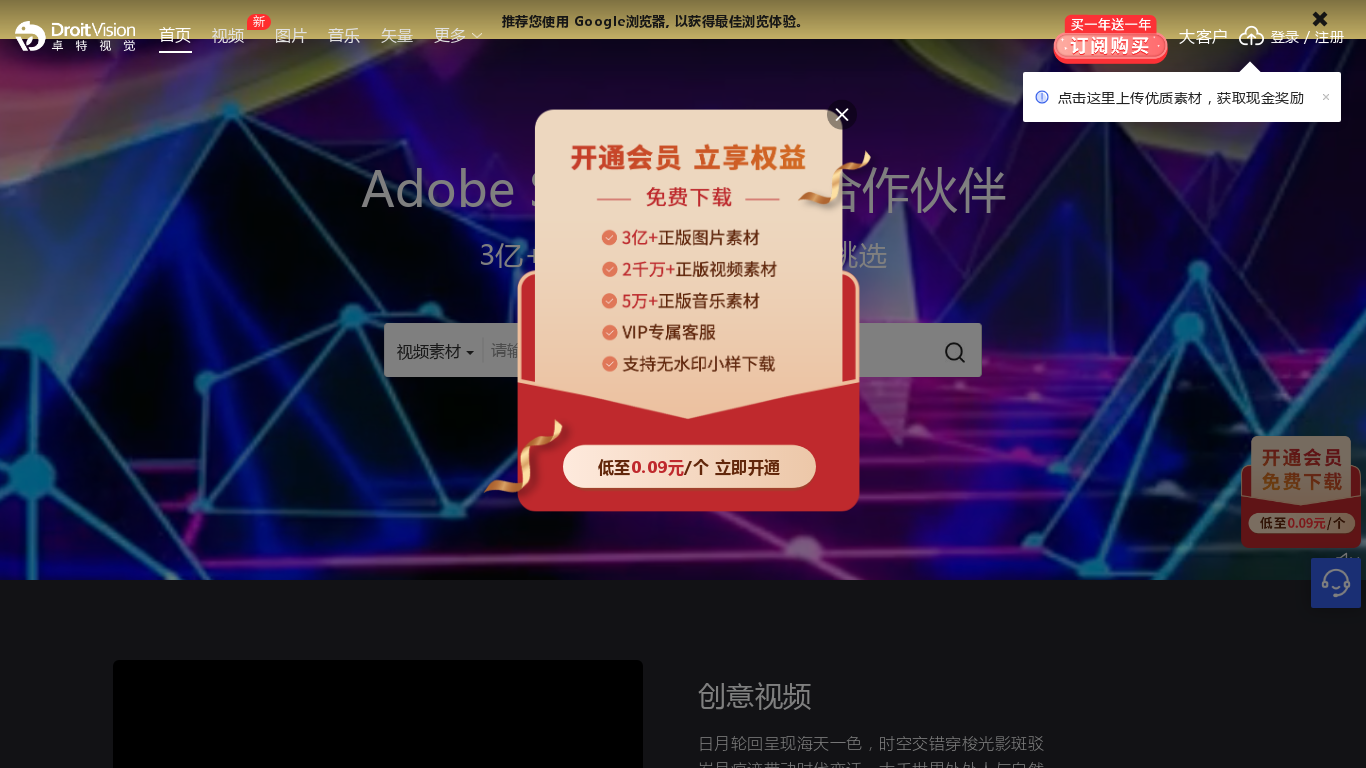Open the 矢量 section
Screen dimensions: 1366x768
[x=397, y=36]
